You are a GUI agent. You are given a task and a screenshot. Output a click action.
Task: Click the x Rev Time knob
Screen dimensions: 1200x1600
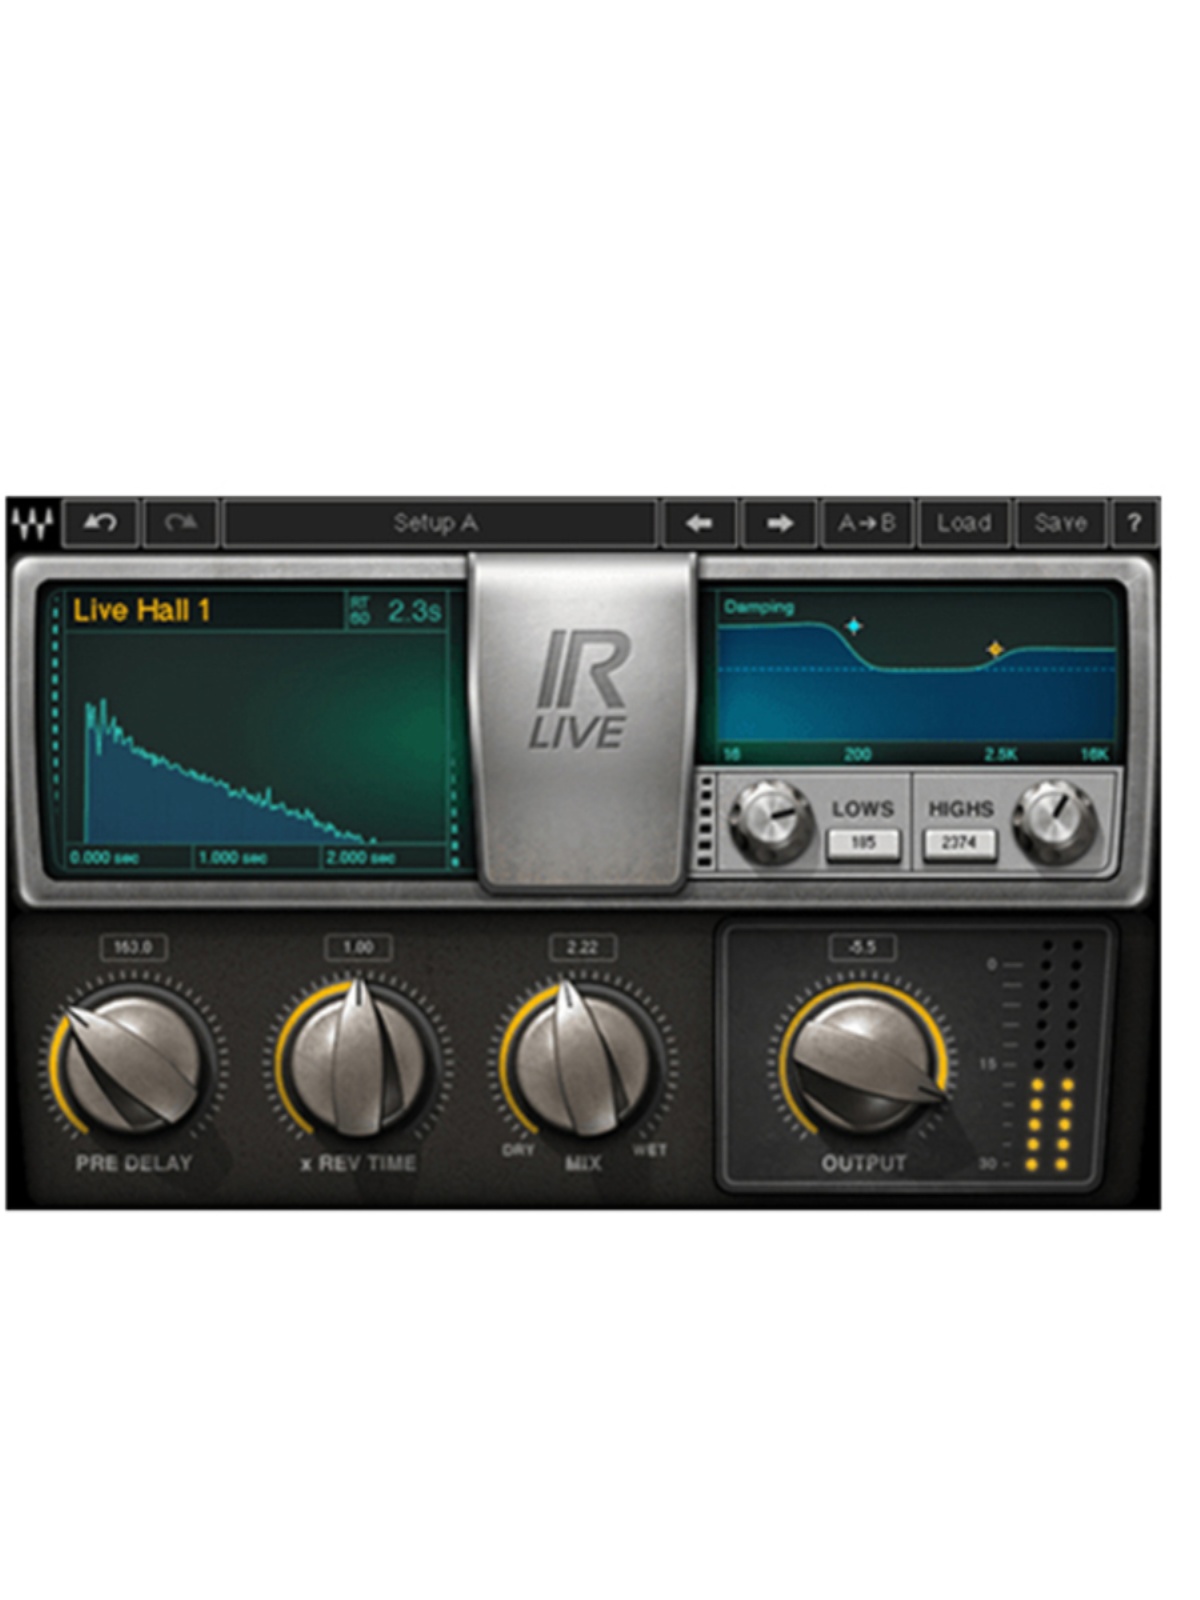tap(358, 1062)
